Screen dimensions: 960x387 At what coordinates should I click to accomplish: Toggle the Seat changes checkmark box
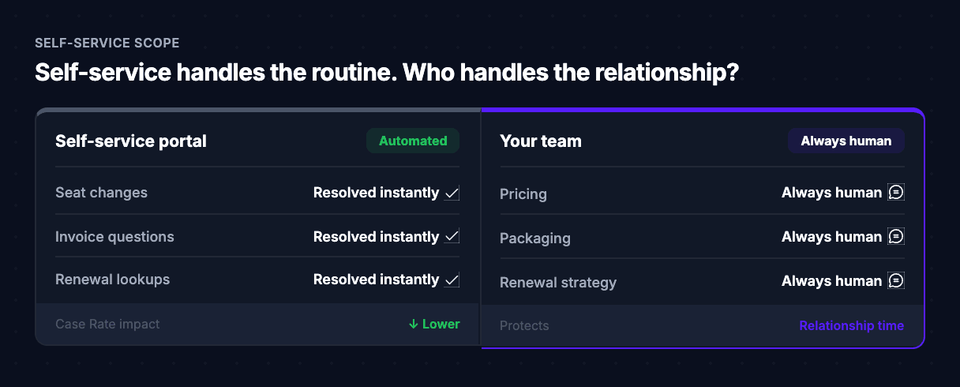point(452,193)
